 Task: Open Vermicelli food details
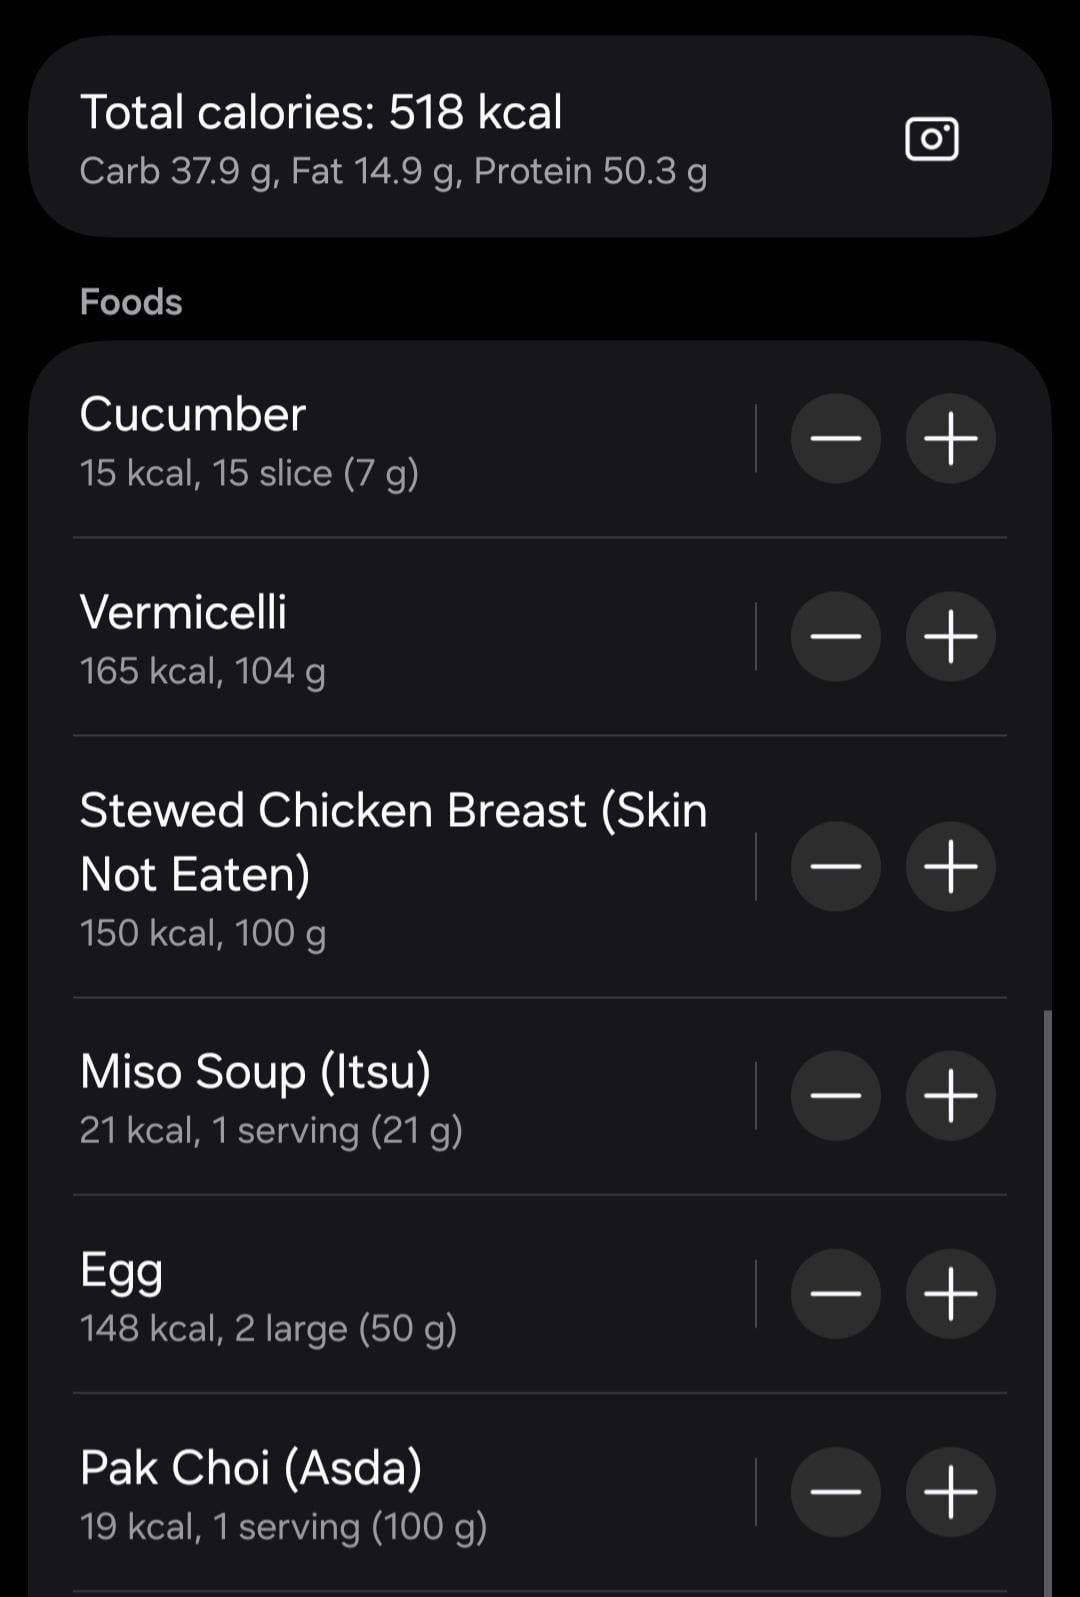[x=400, y=638]
